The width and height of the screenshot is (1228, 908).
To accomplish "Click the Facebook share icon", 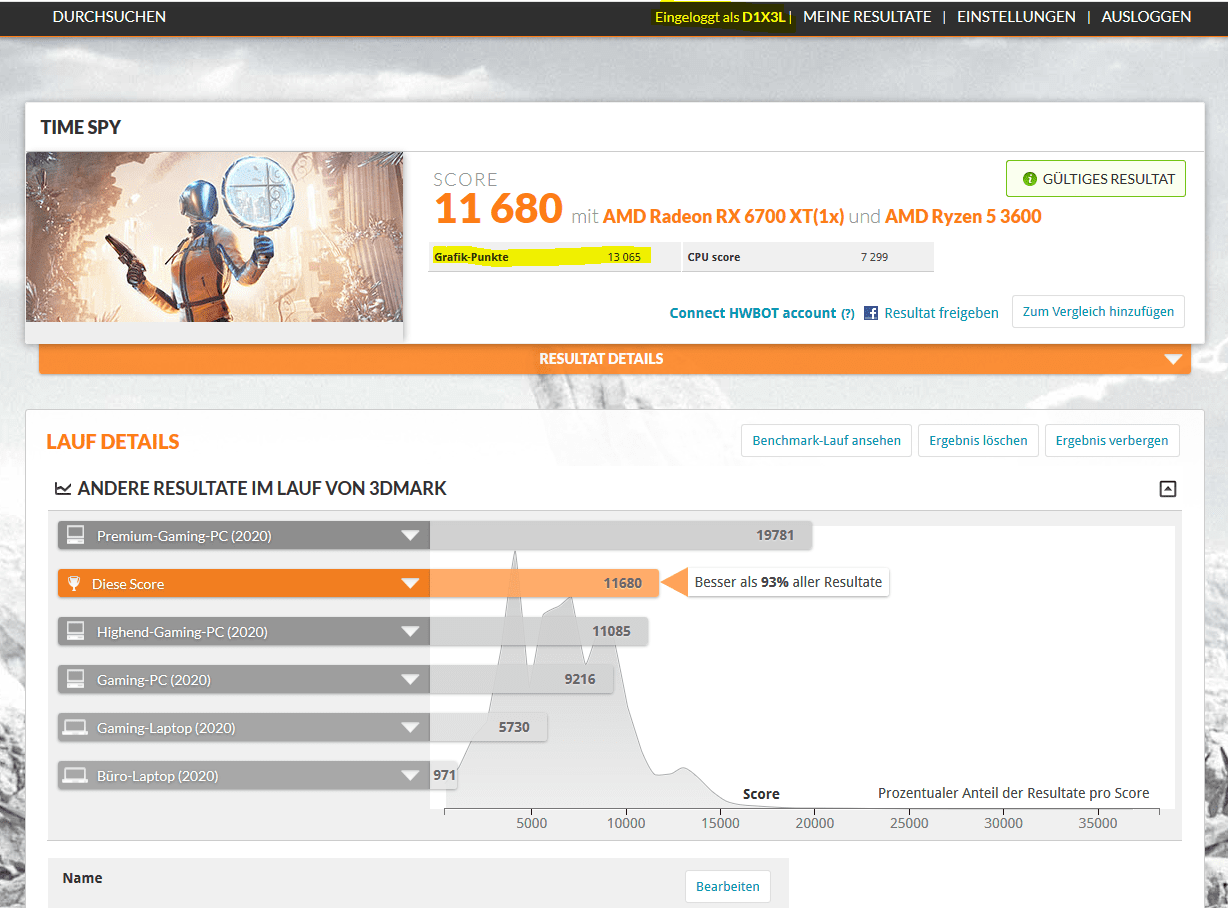I will pyautogui.click(x=871, y=313).
